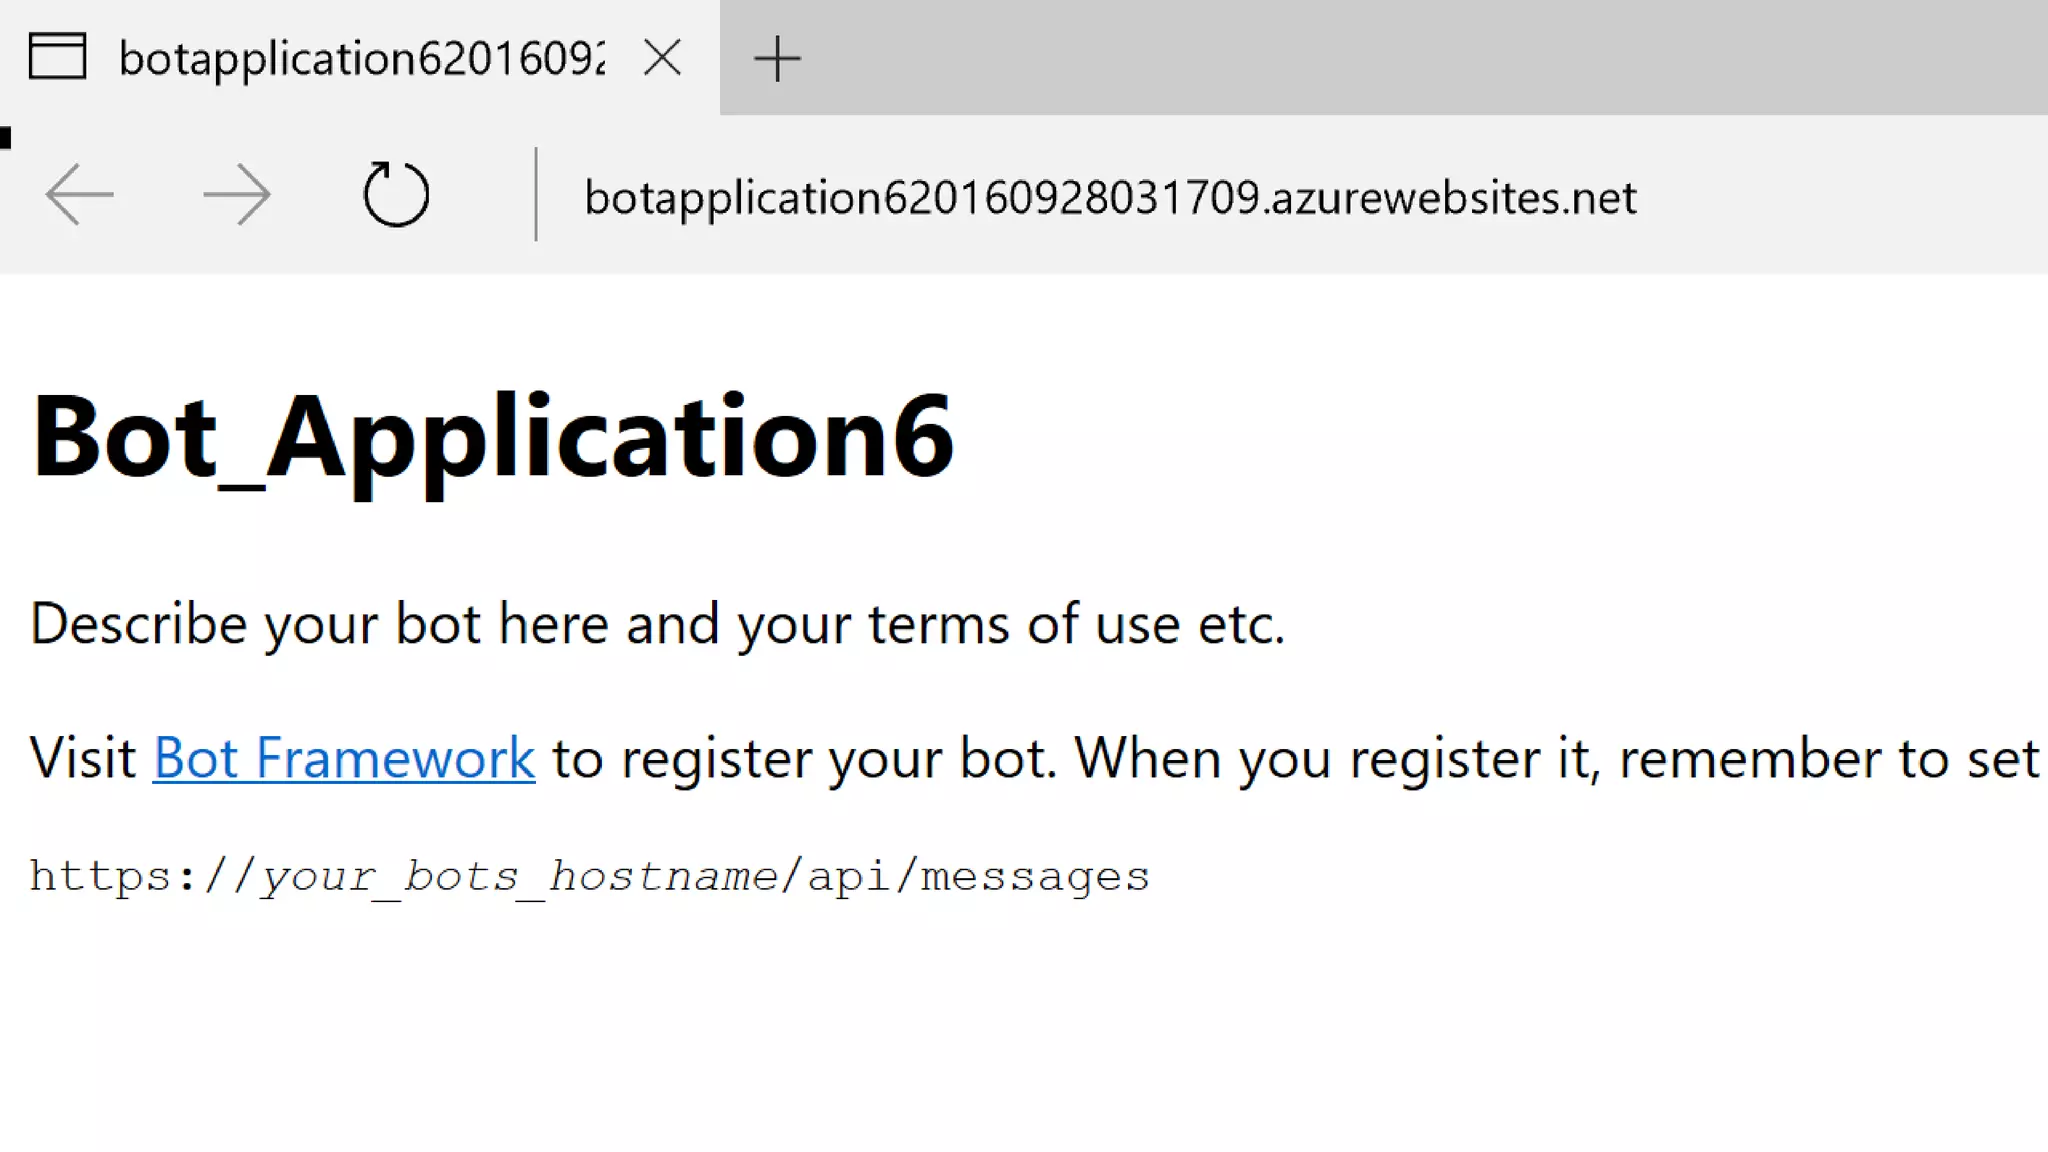The width and height of the screenshot is (2048, 1152).
Task: Click the 'Describe your bot here' paragraph
Action: 656,624
